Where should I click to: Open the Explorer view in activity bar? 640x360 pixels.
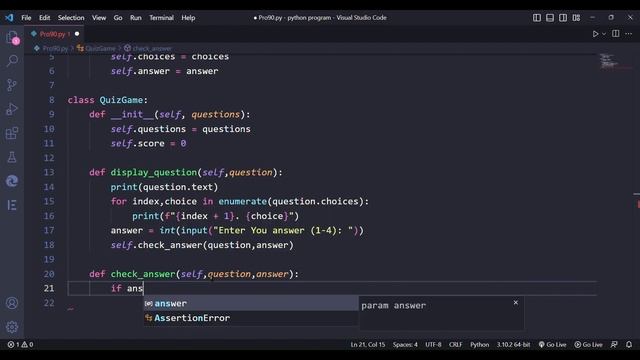[x=12, y=37]
